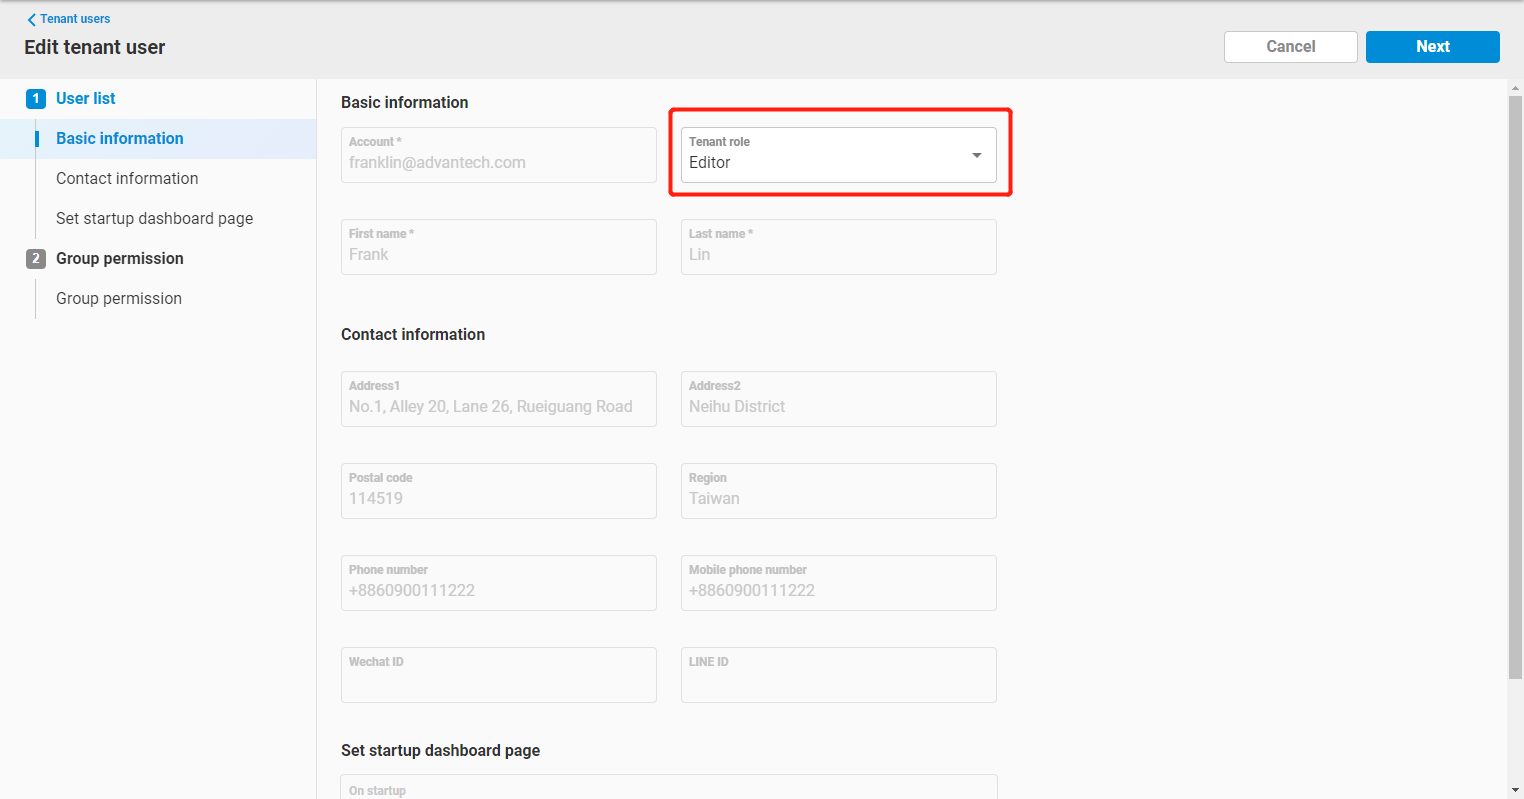Open Set startup dashboard page section
This screenshot has width=1524, height=799.
point(154,218)
